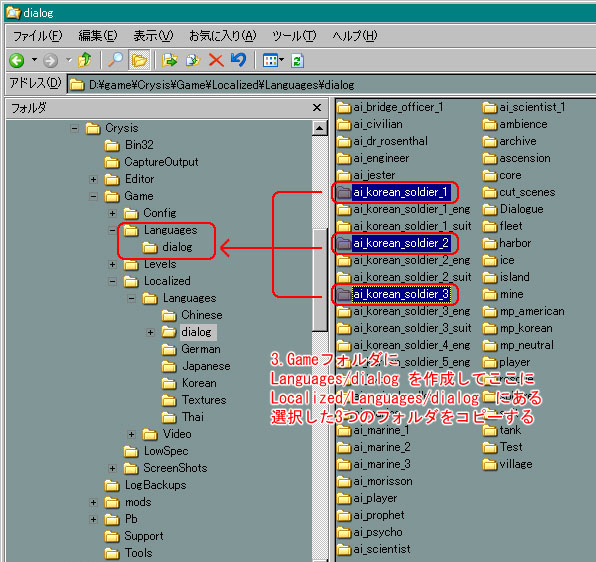Expand the ScreenShots tree node

pos(112,469)
